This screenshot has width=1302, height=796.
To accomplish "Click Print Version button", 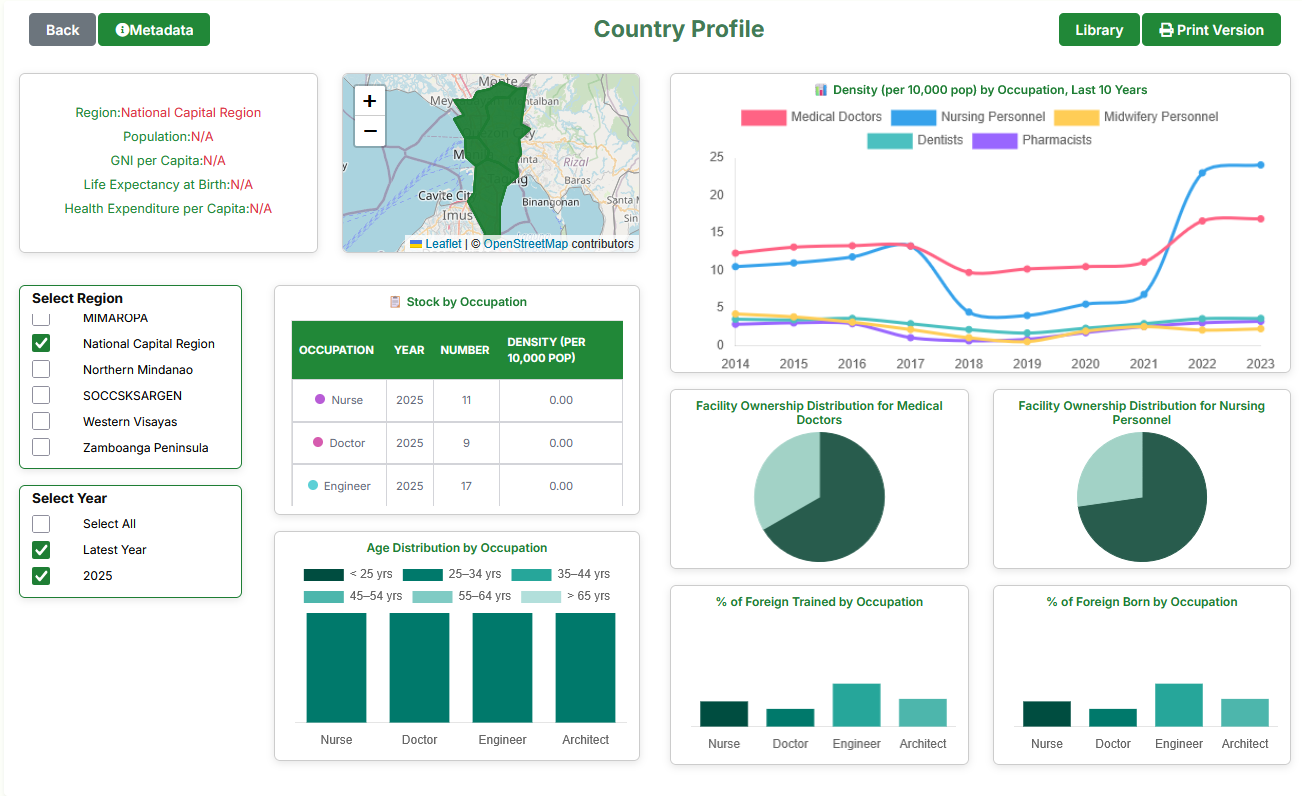I will click(x=1211, y=30).
